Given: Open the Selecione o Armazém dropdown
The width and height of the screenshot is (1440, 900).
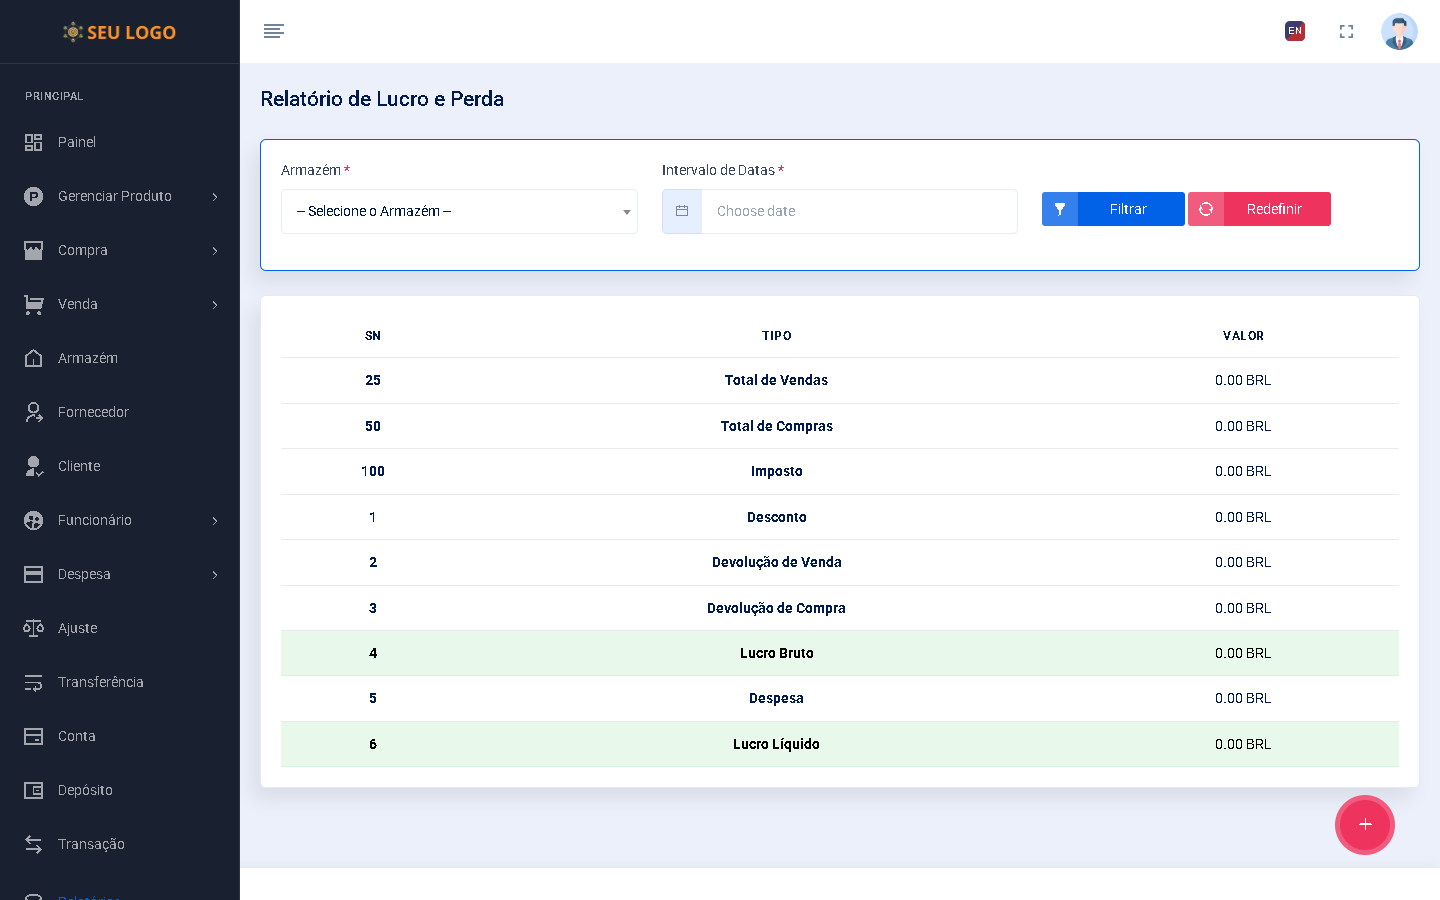Looking at the screenshot, I should point(459,211).
